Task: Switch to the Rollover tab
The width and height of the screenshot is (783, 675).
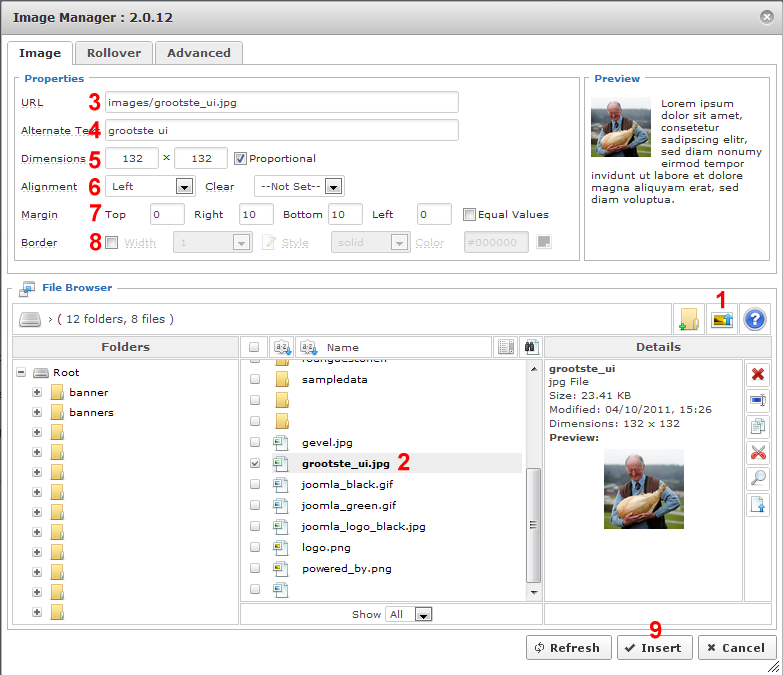Action: pyautogui.click(x=114, y=53)
